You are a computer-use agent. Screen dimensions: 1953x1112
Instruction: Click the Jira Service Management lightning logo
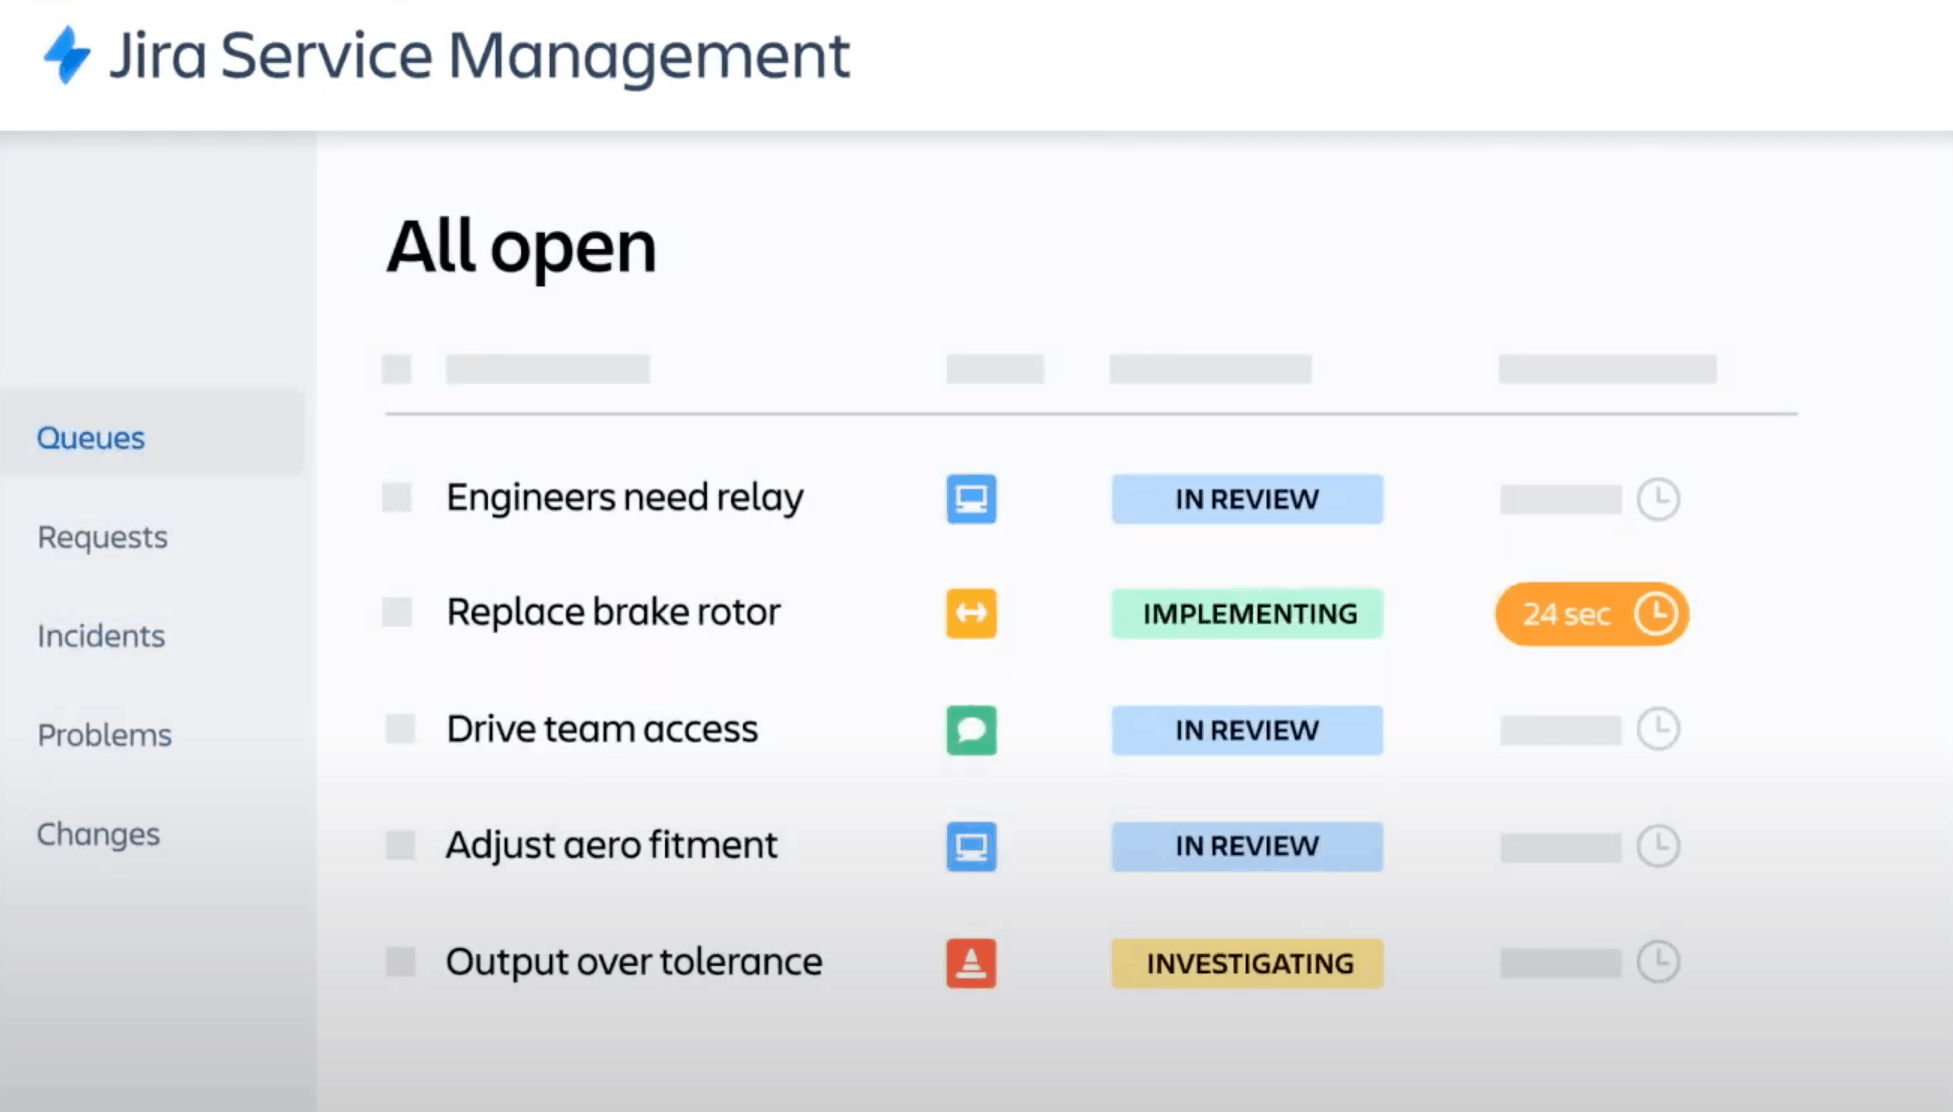pos(67,55)
